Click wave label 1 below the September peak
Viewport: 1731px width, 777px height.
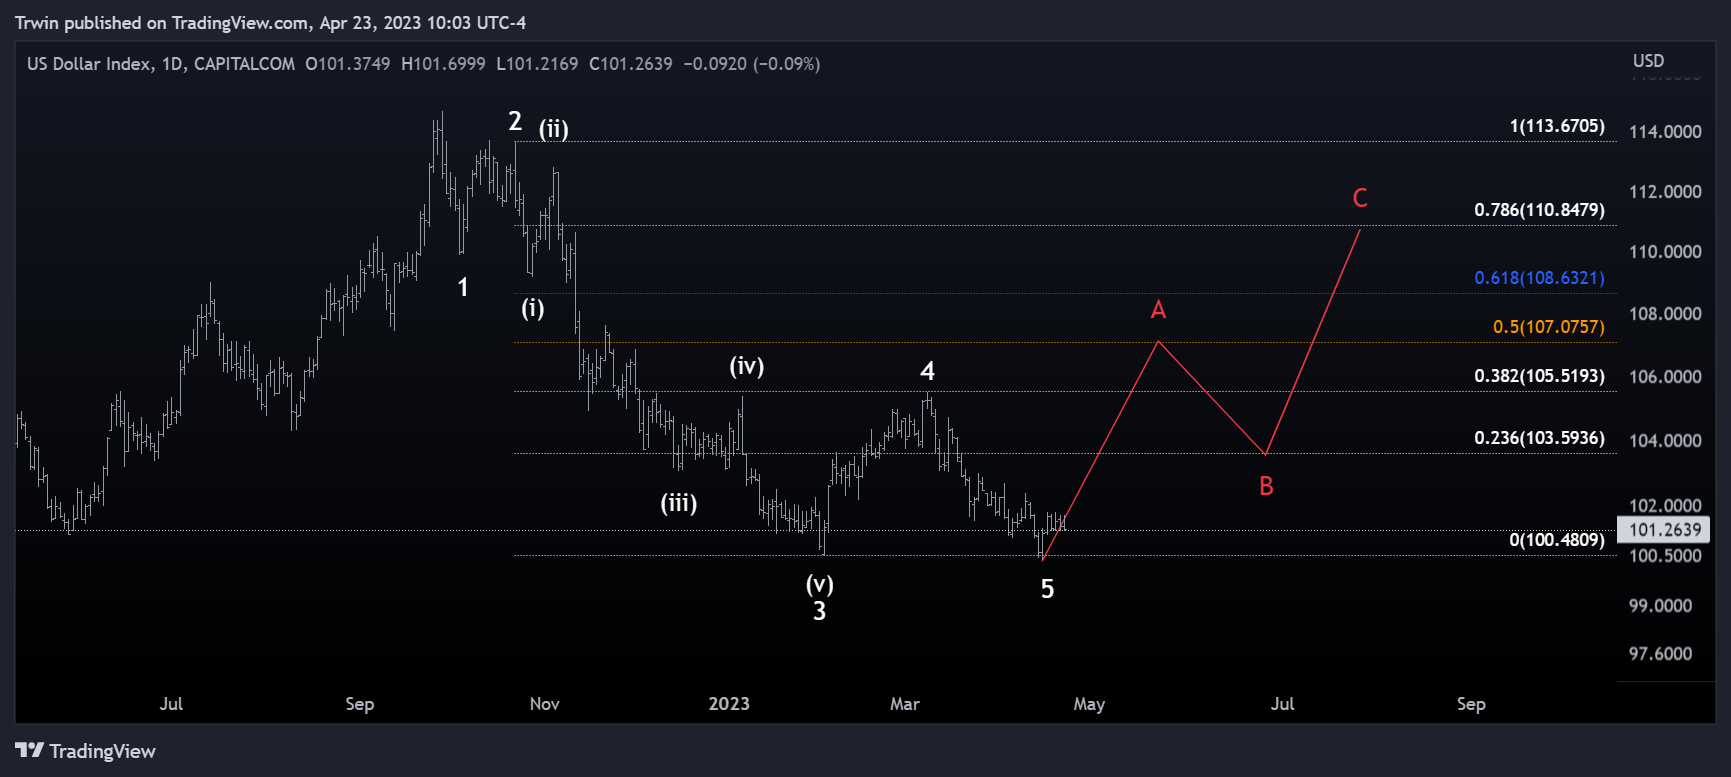click(x=463, y=288)
